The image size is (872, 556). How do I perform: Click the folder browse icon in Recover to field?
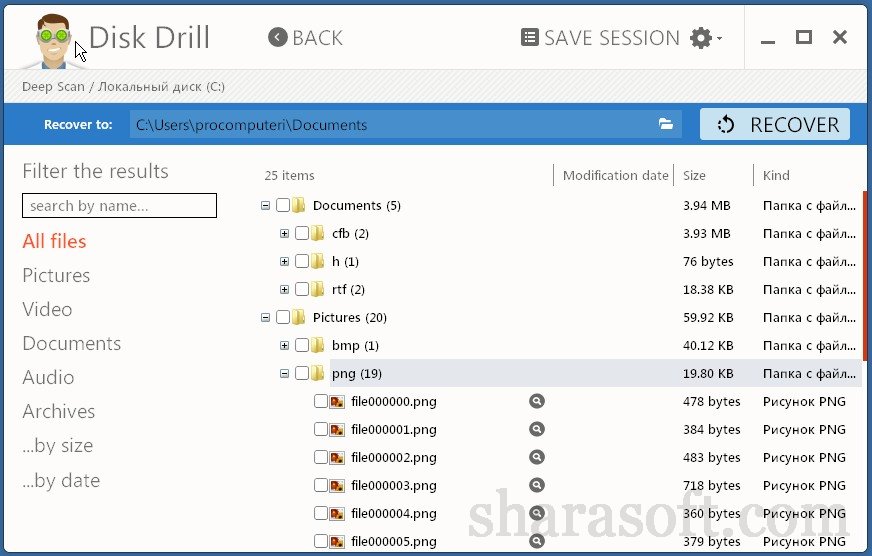(x=666, y=124)
